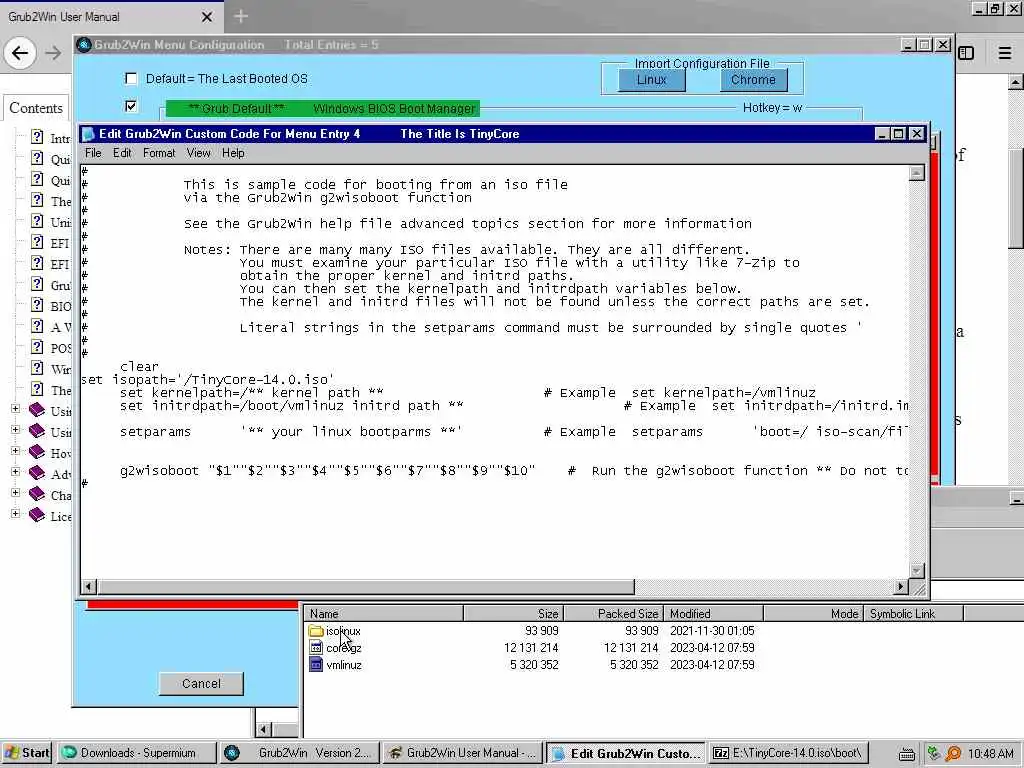Sort 7-Zip list by Name column
1024x768 pixels.
383,613
